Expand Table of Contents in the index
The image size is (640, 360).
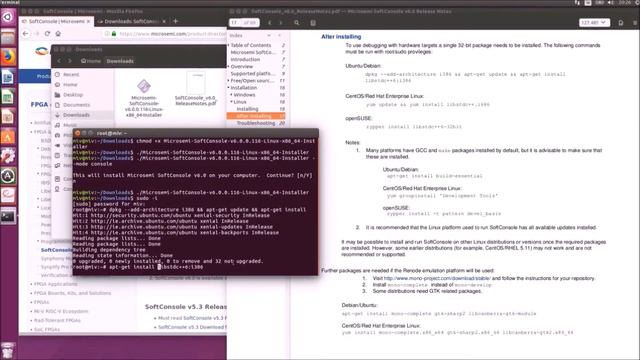pyautogui.click(x=229, y=45)
